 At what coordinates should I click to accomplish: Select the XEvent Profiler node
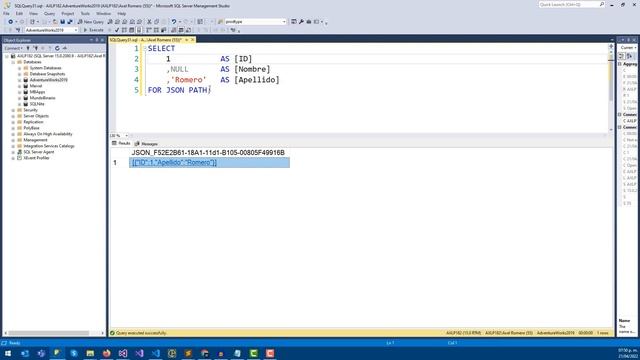tap(36, 158)
